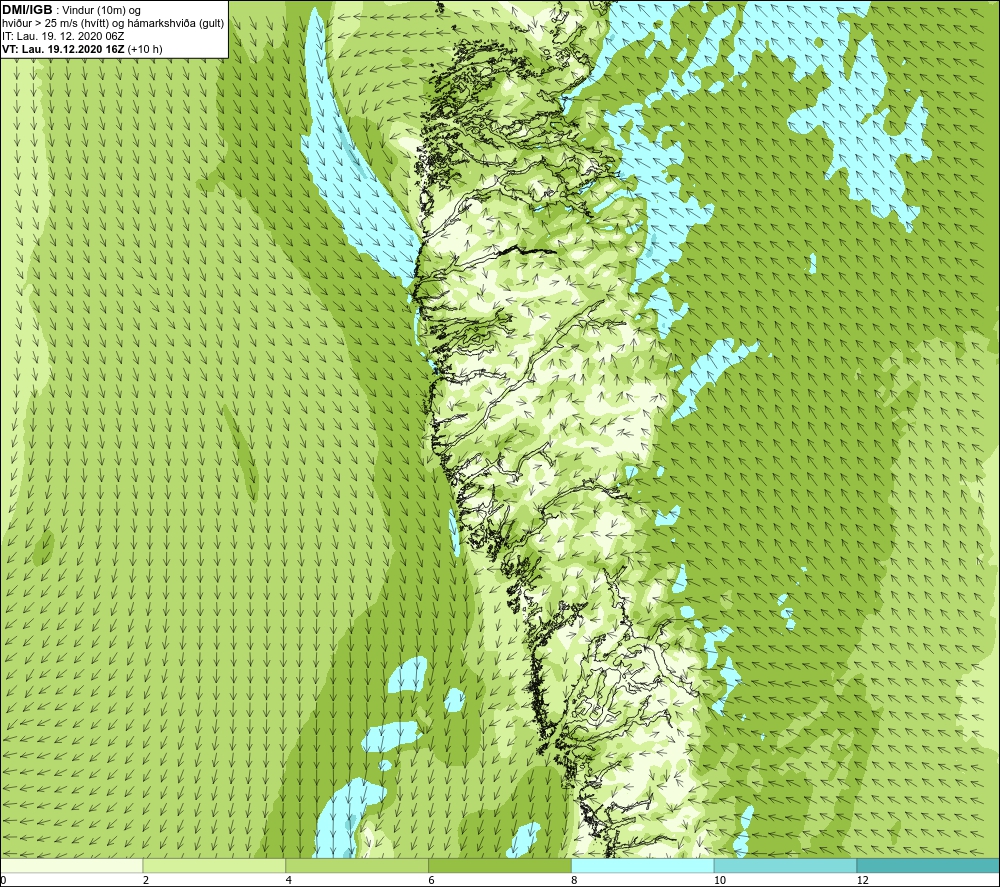Click the 2–4 m/s light green swatch

point(214,865)
